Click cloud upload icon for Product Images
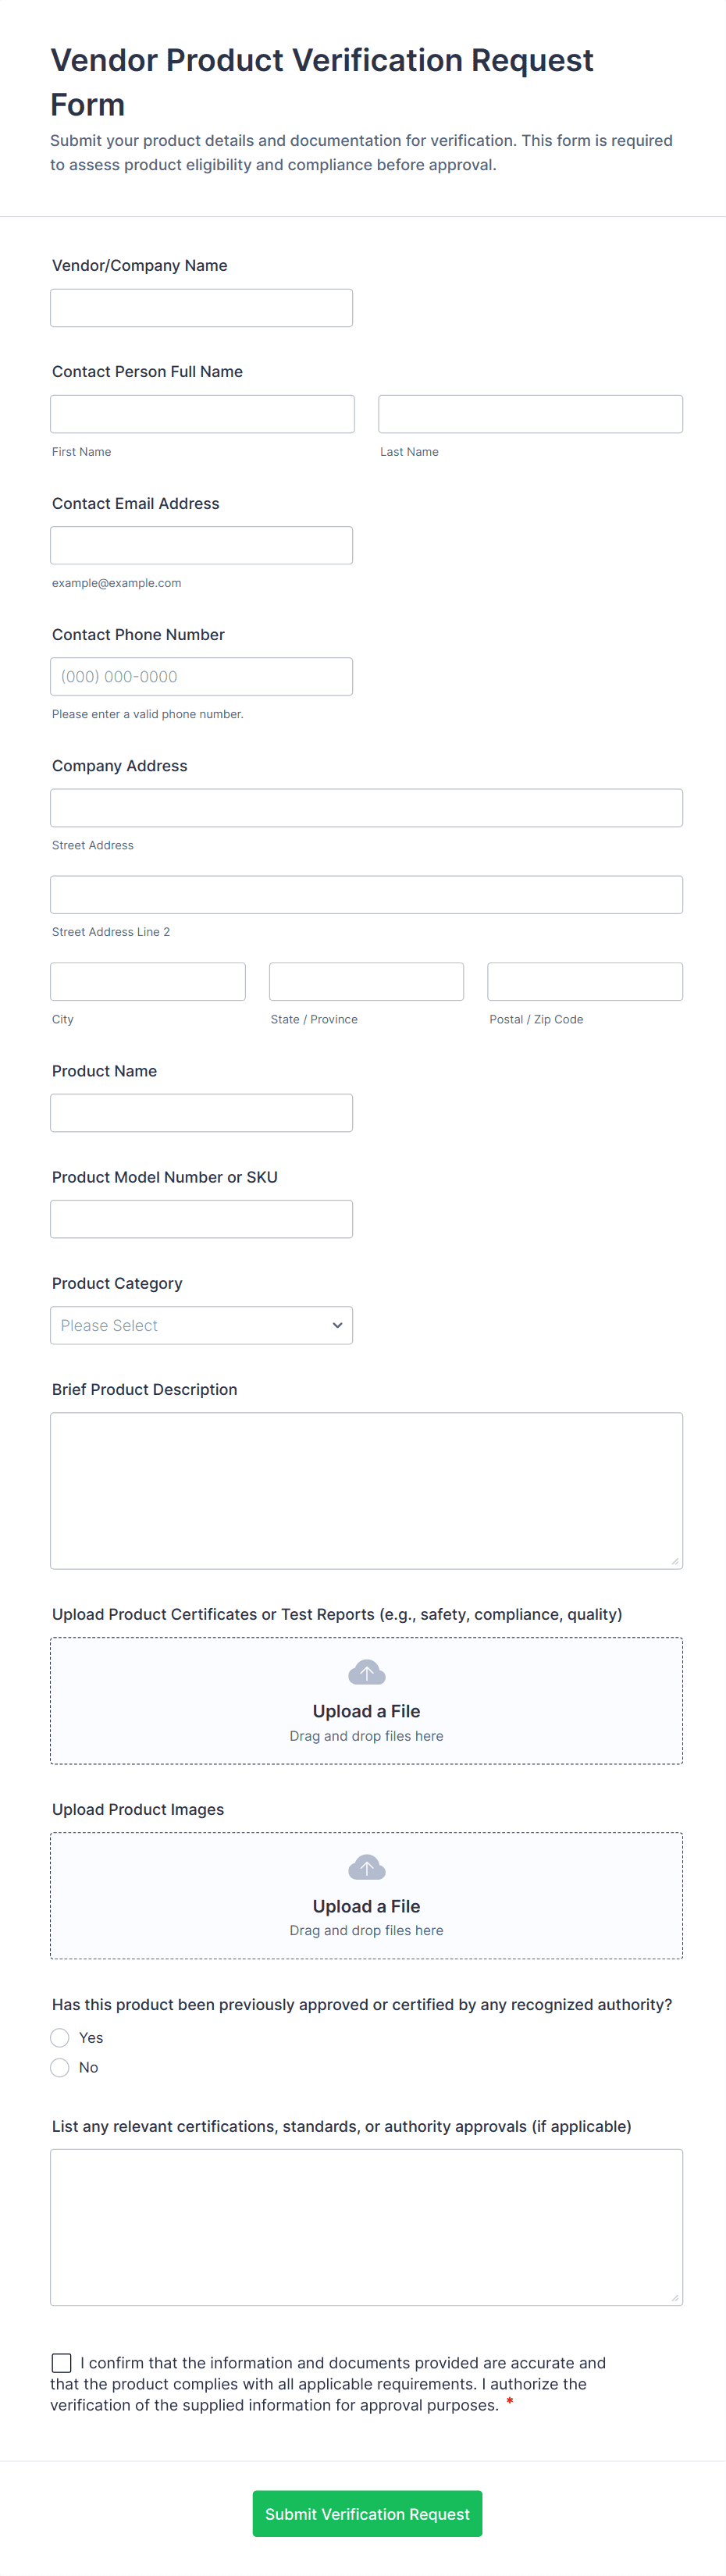The height and width of the screenshot is (2576, 726). click(366, 1867)
